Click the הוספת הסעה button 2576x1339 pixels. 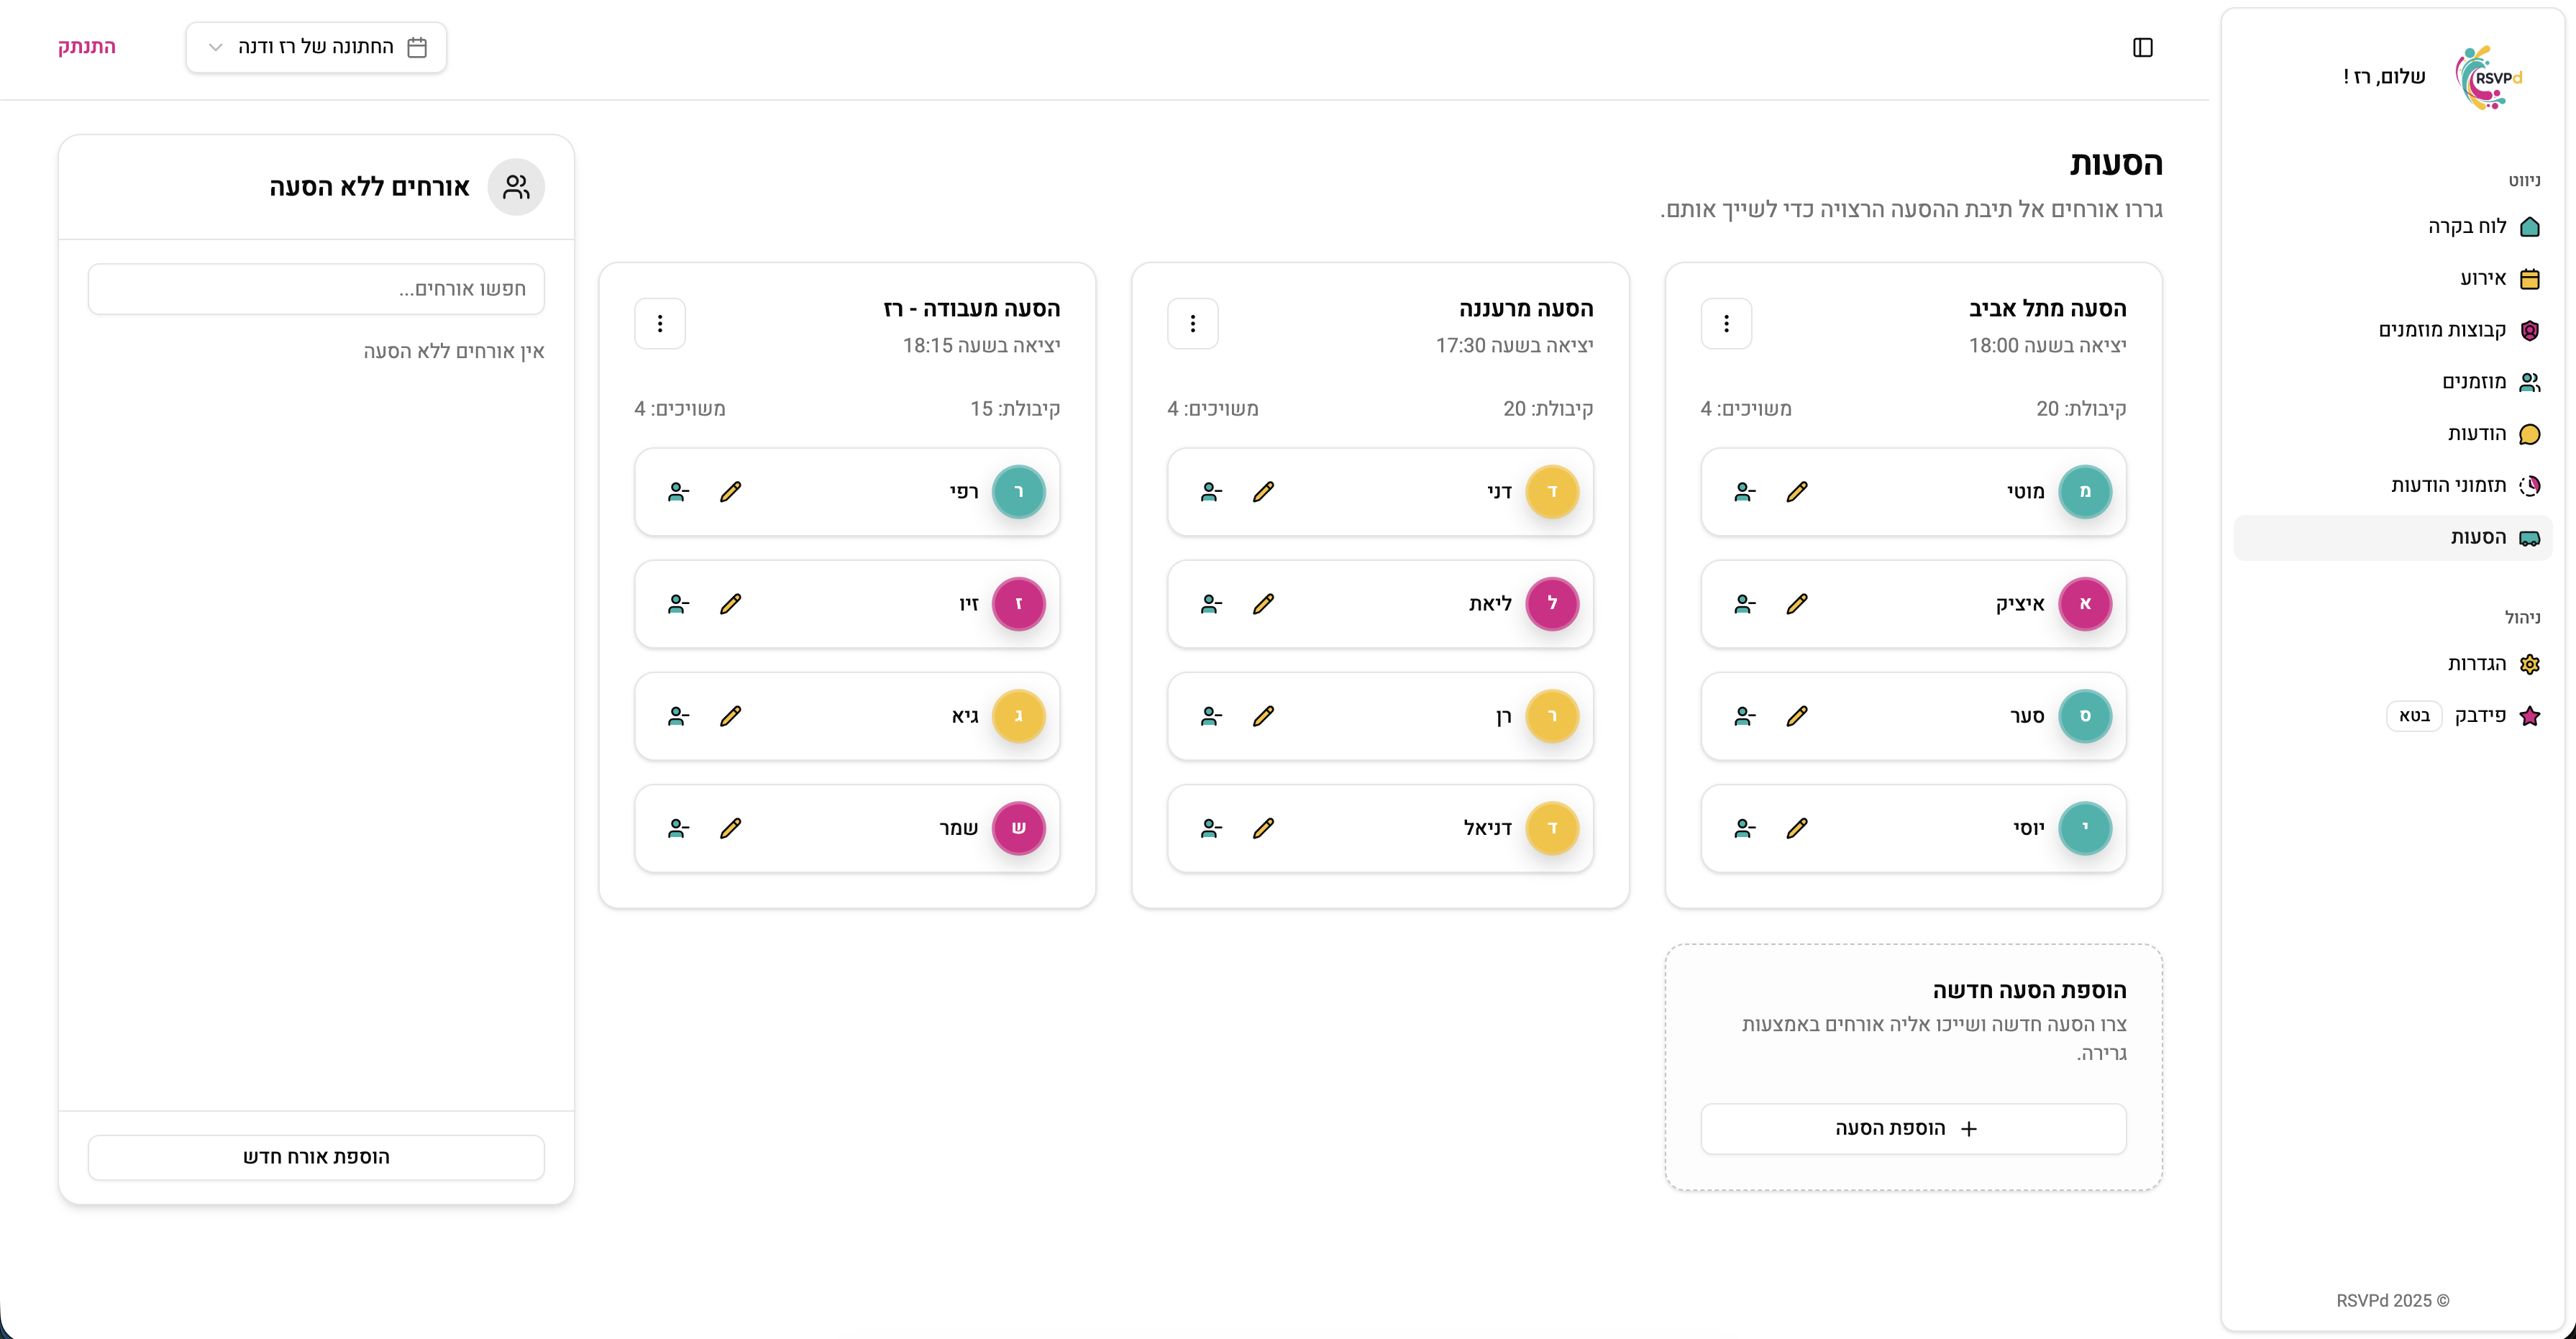point(1913,1129)
